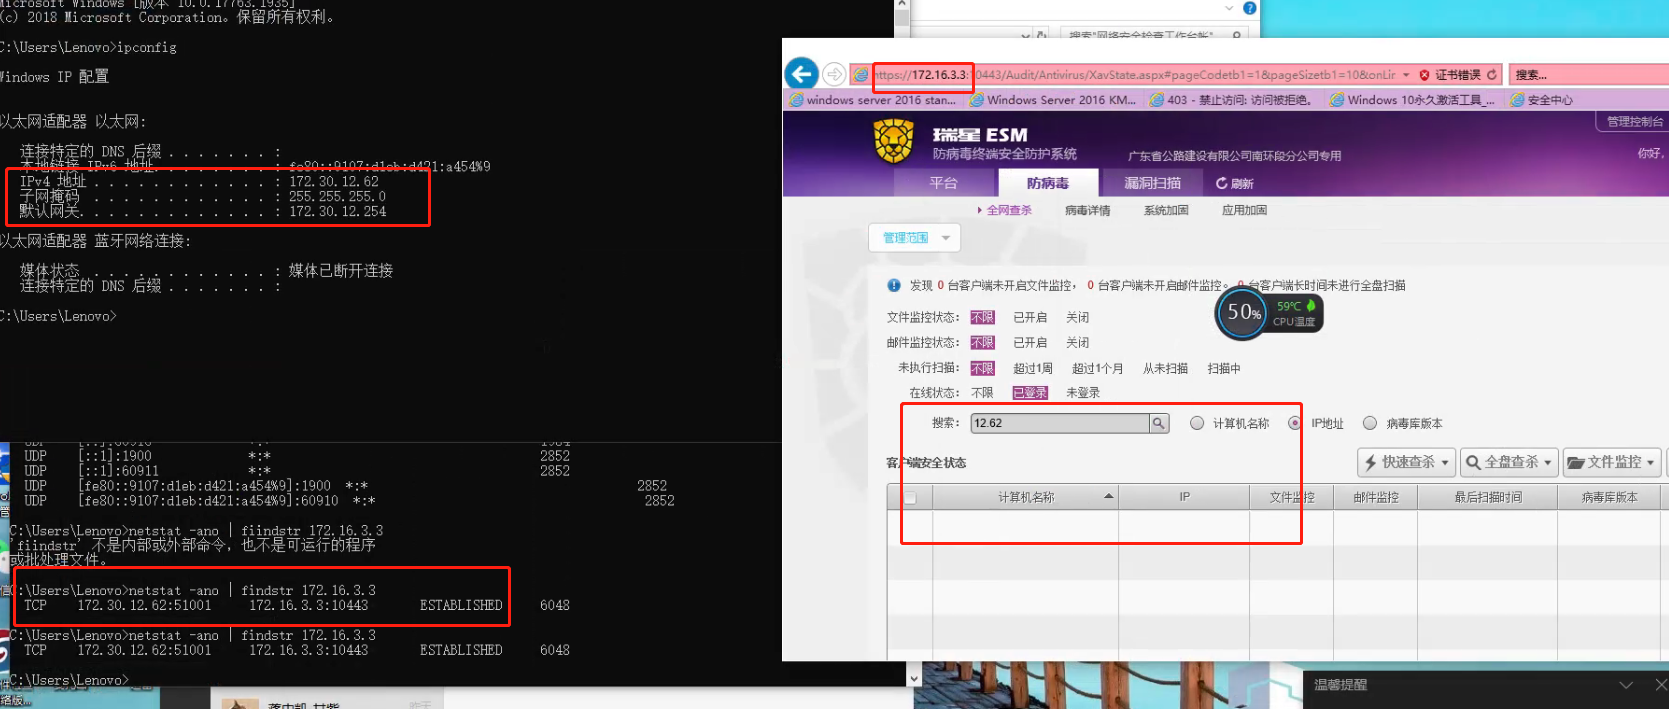Click the reload icon in the address bar

(x=1491, y=75)
